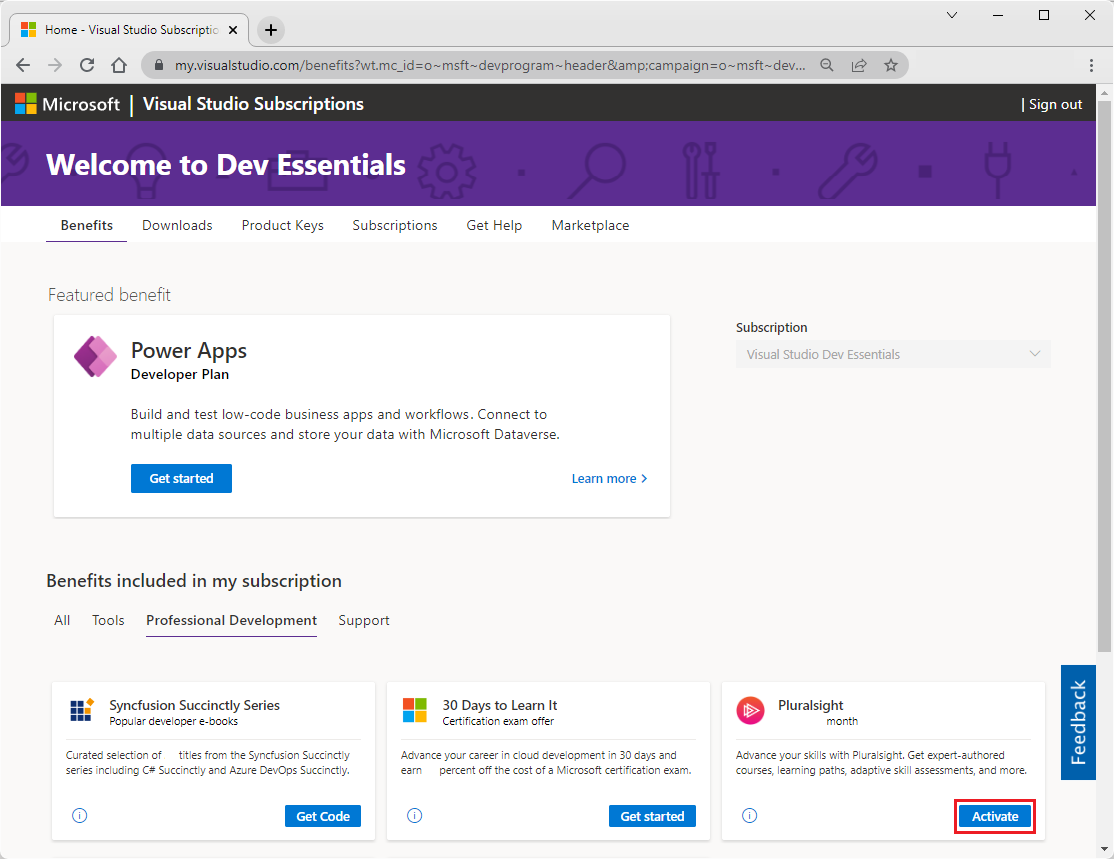Click the browser address bar URL

[x=490, y=65]
